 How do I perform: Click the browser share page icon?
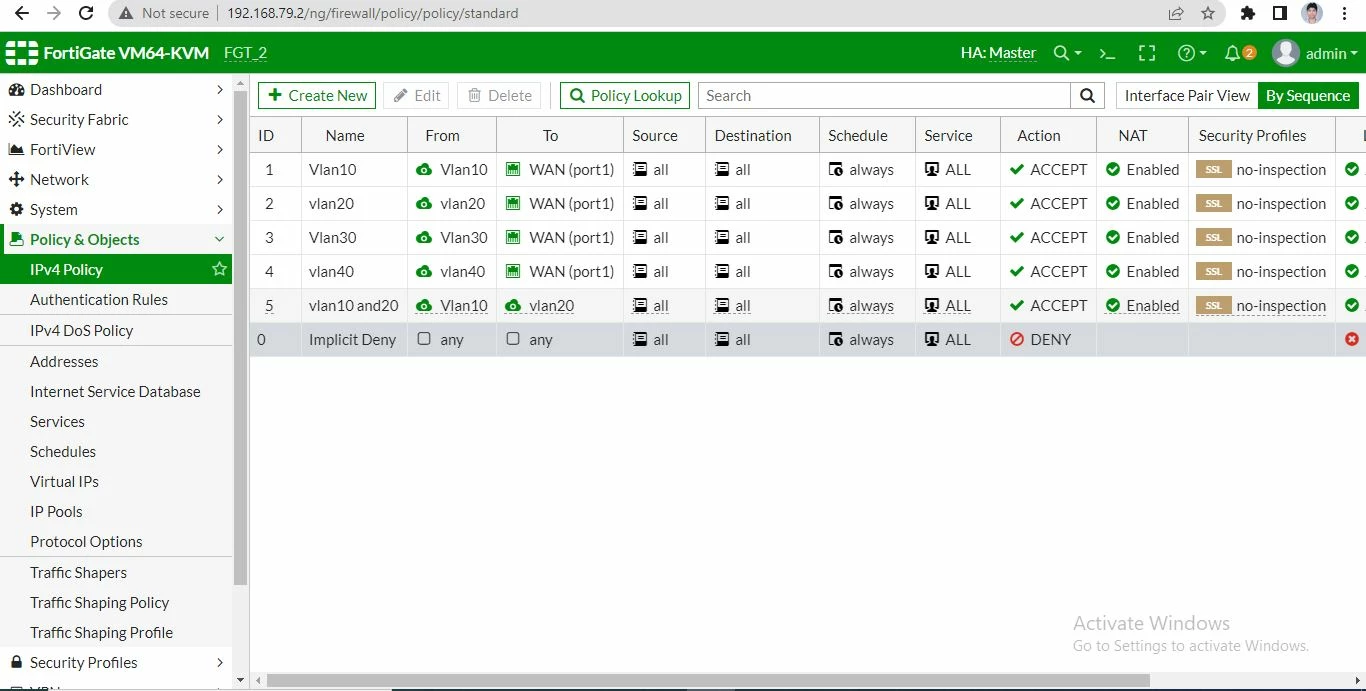pyautogui.click(x=1176, y=14)
